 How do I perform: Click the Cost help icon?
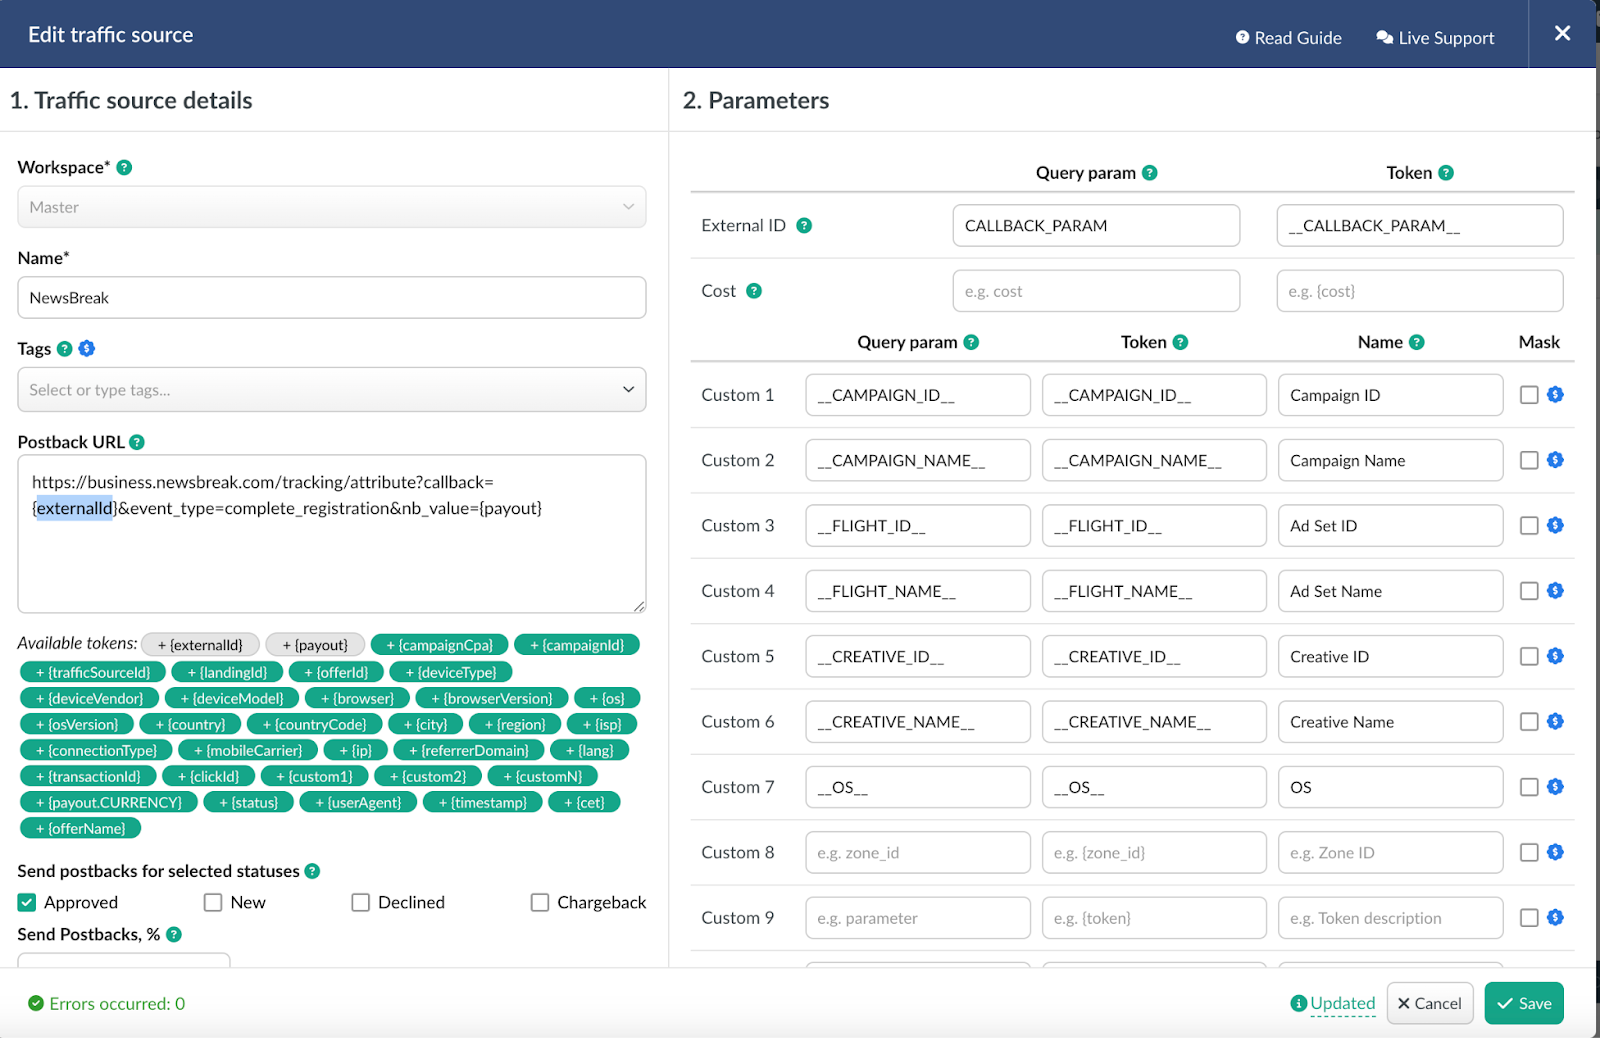tap(754, 291)
